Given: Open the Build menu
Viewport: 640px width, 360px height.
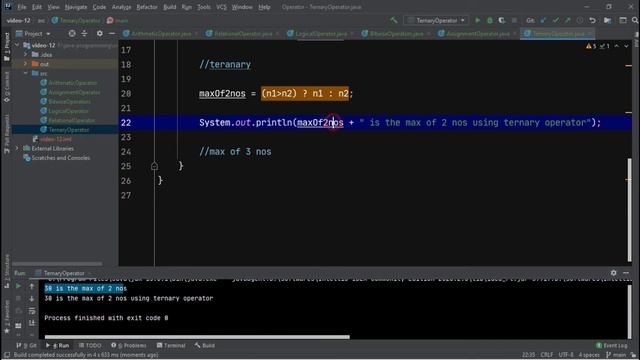Looking at the screenshot, I should tap(170, 7).
